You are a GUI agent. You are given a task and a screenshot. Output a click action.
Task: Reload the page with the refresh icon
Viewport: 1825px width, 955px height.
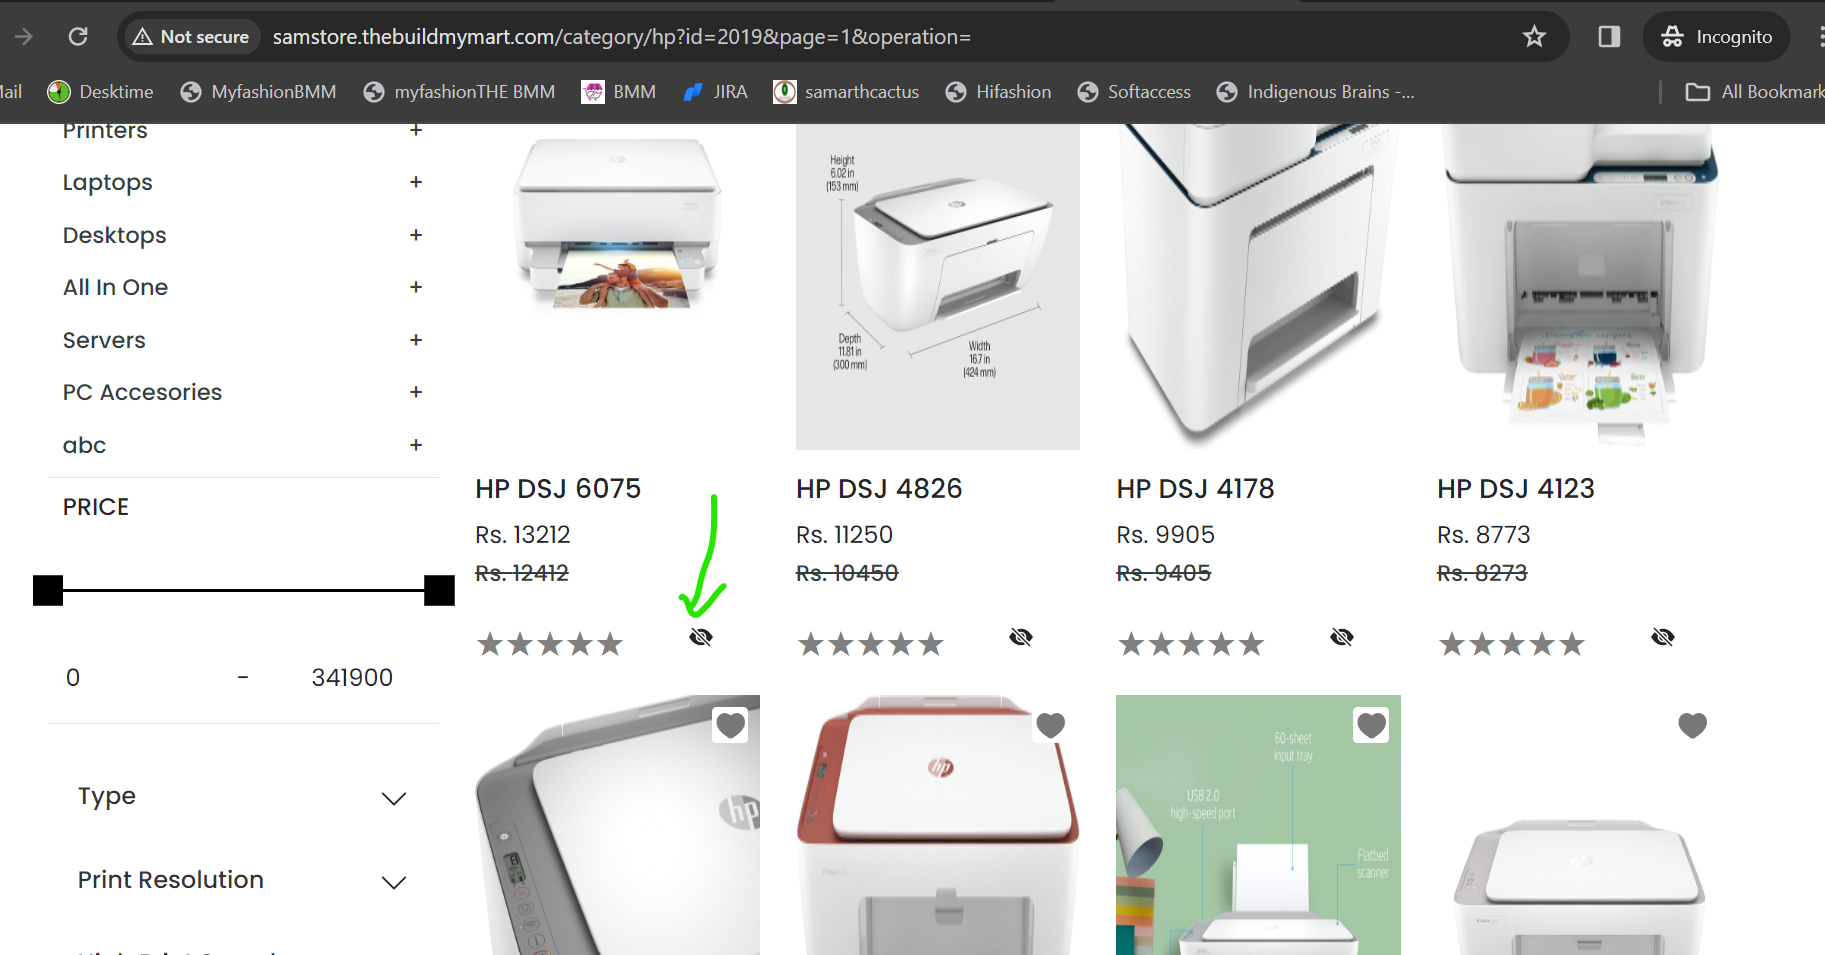pyautogui.click(x=78, y=37)
